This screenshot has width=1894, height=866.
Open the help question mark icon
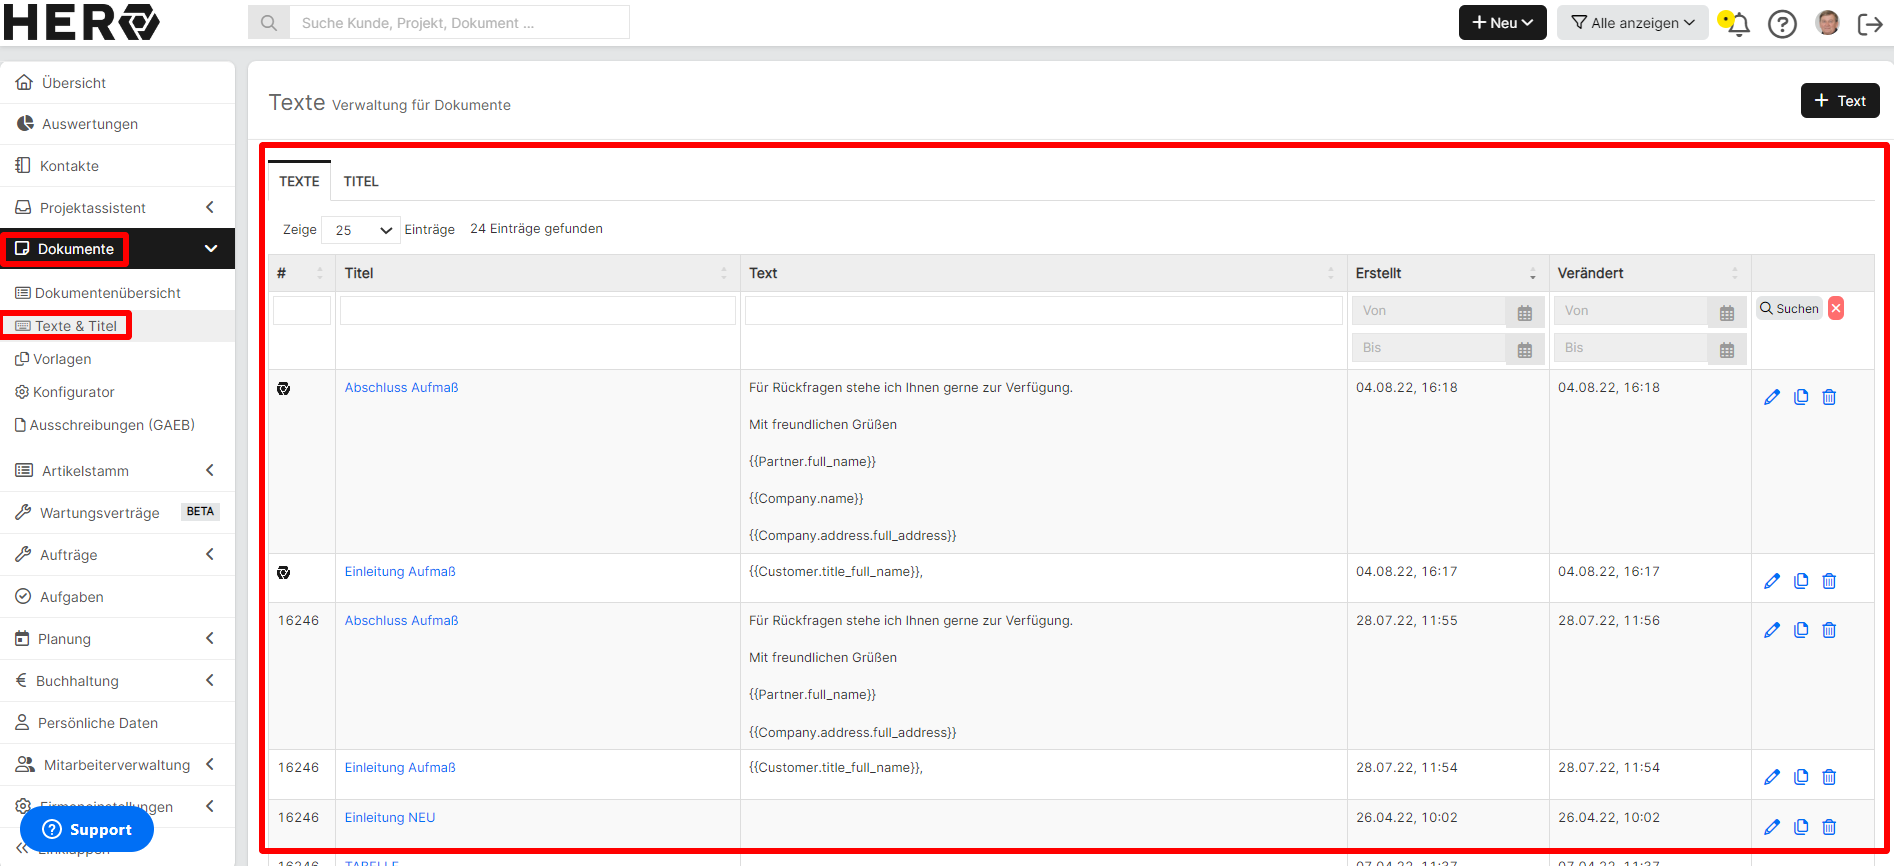point(1782,23)
